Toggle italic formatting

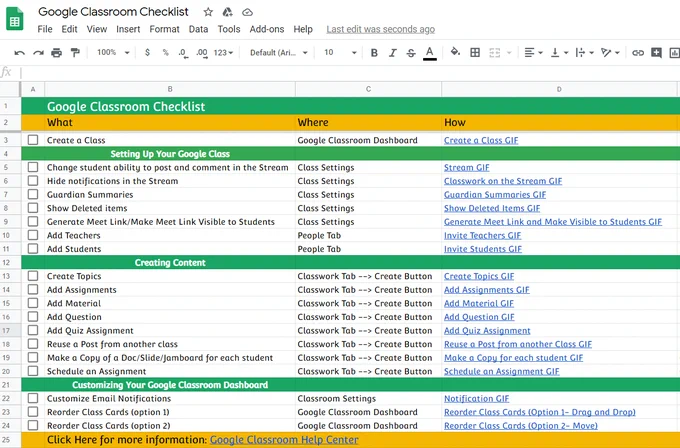point(392,53)
